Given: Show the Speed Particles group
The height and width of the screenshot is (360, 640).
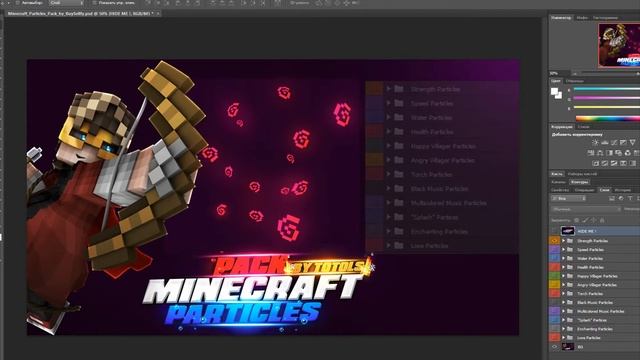Looking at the screenshot, I should point(554,249).
